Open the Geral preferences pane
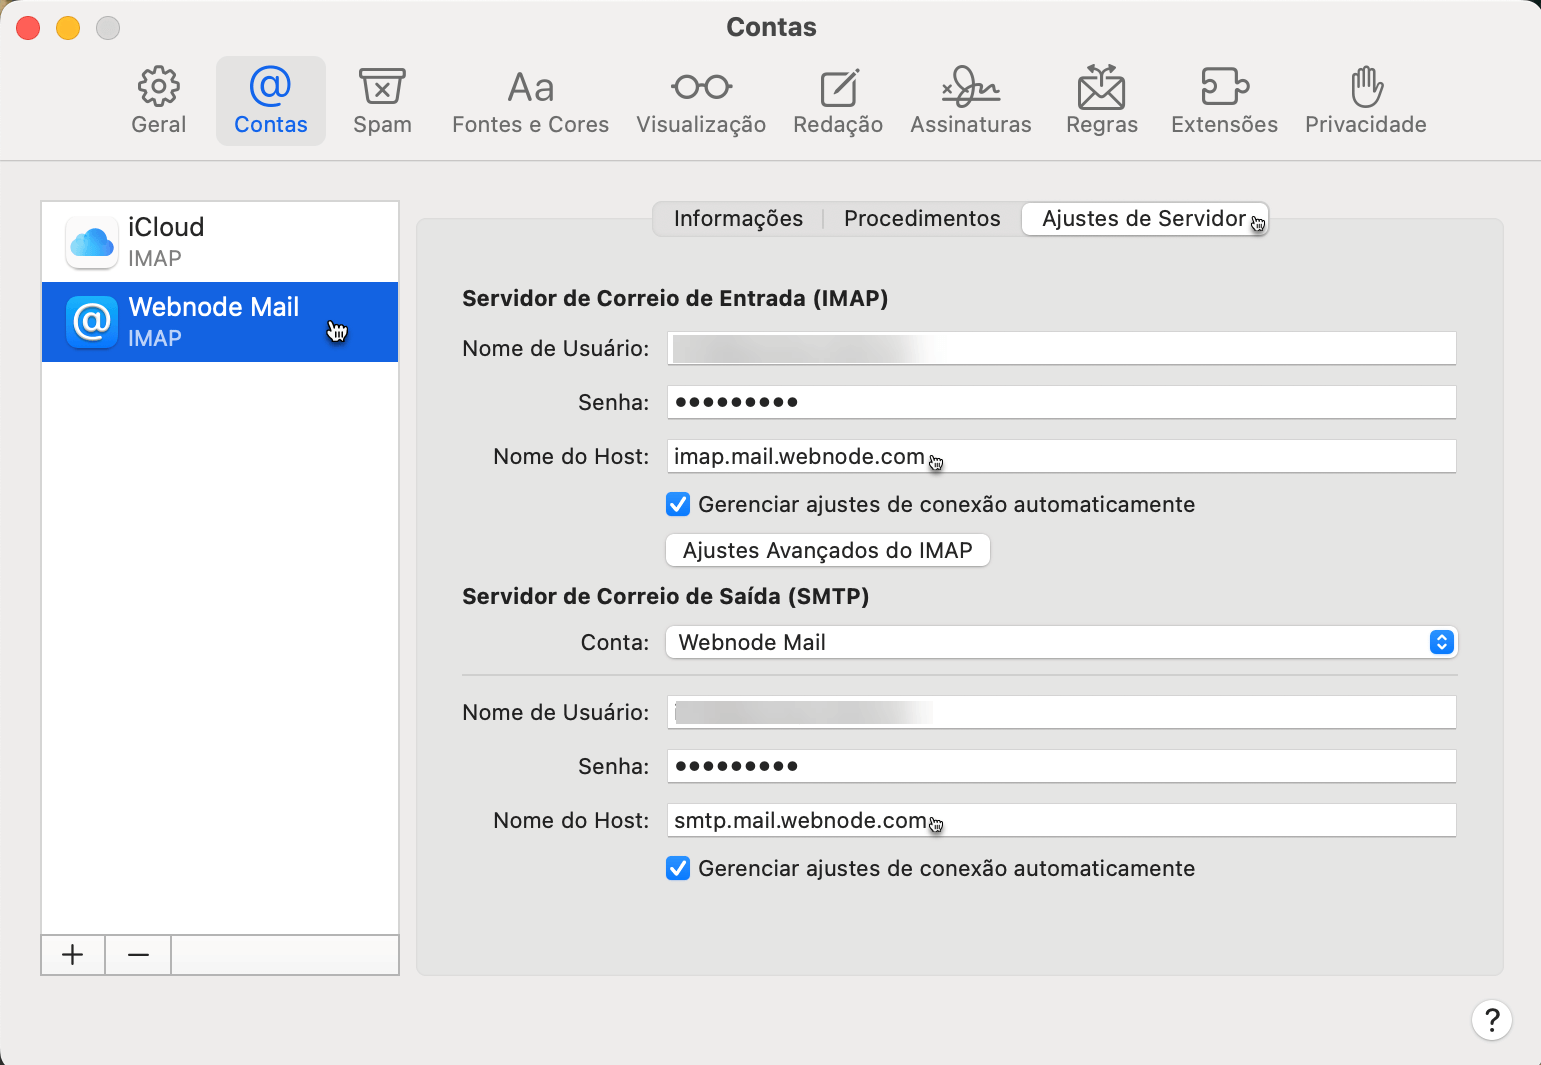 click(159, 101)
